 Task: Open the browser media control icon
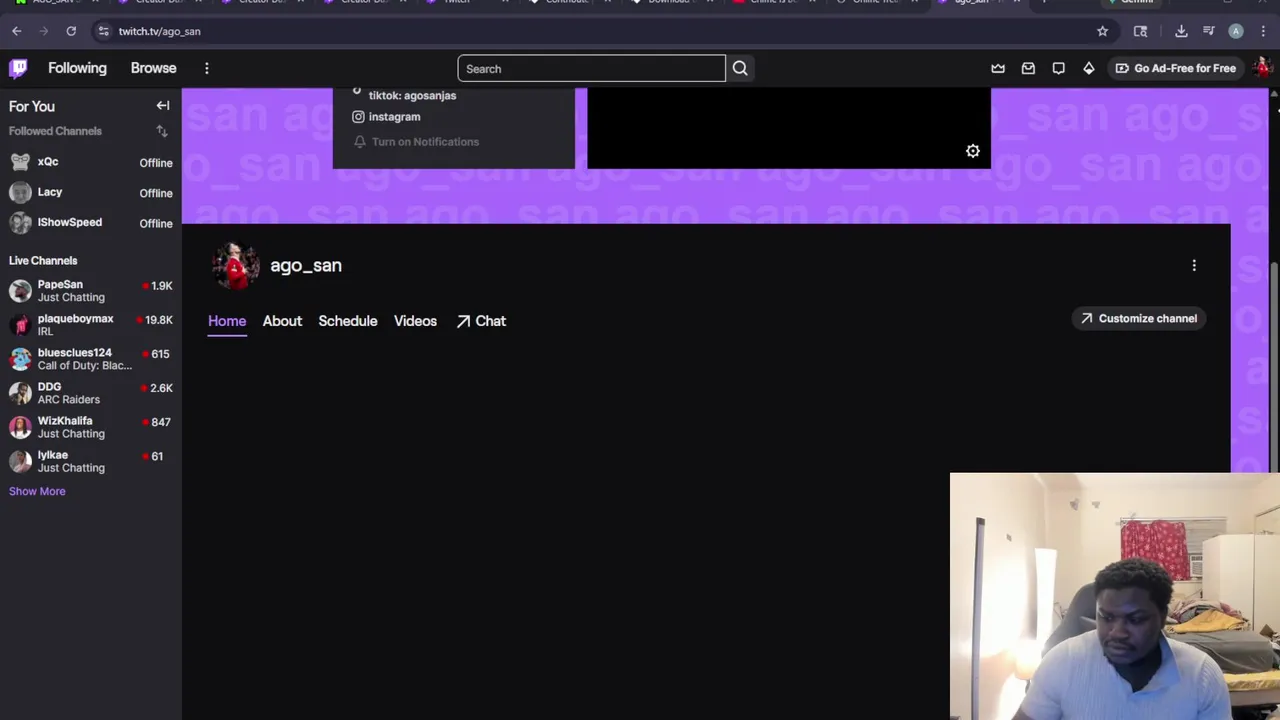tap(1209, 31)
